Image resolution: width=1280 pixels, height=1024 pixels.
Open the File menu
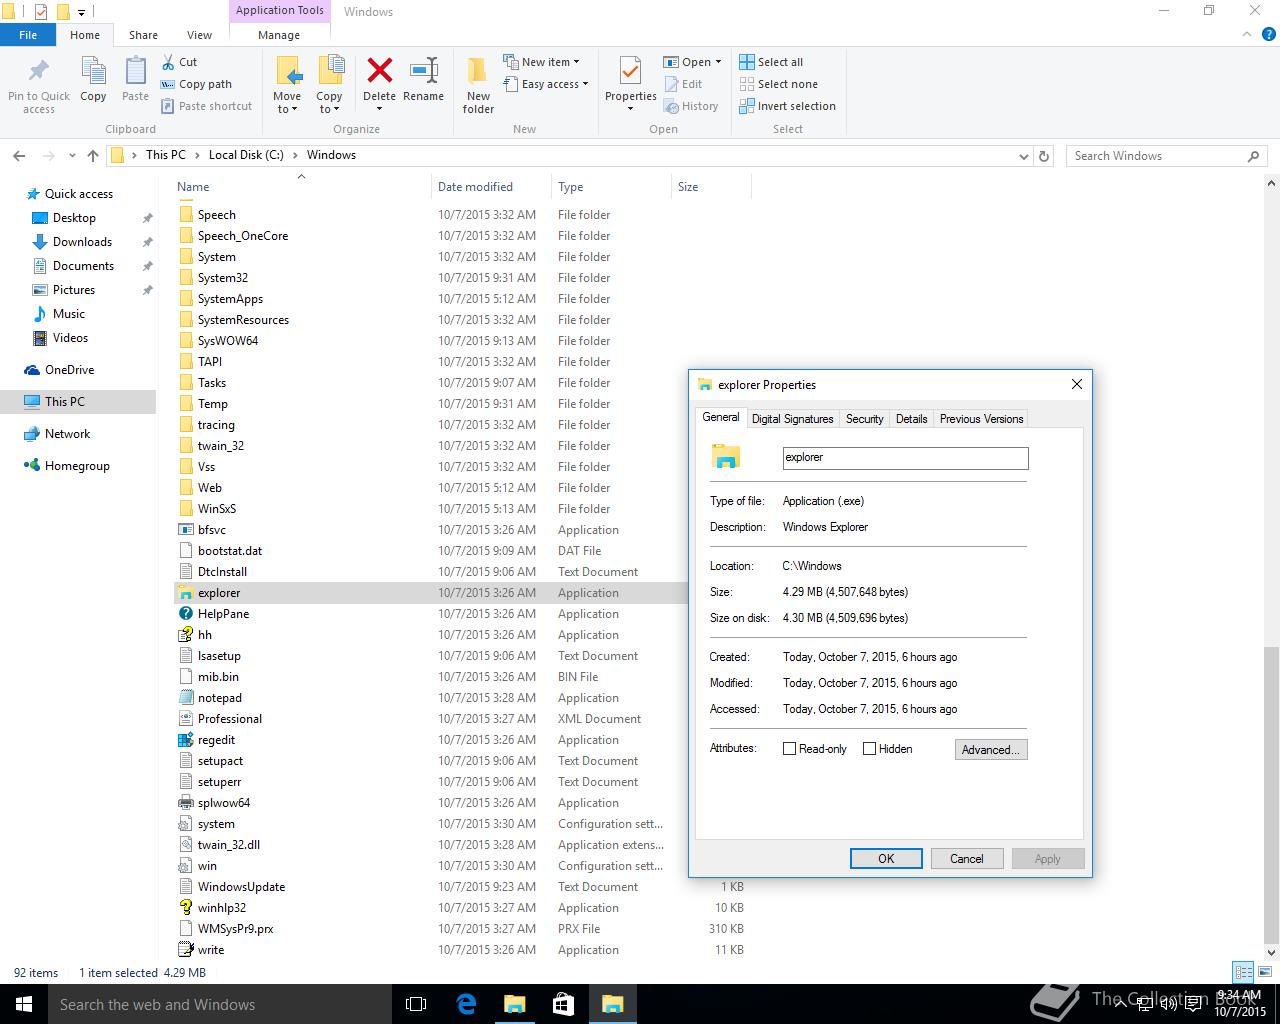tap(28, 34)
